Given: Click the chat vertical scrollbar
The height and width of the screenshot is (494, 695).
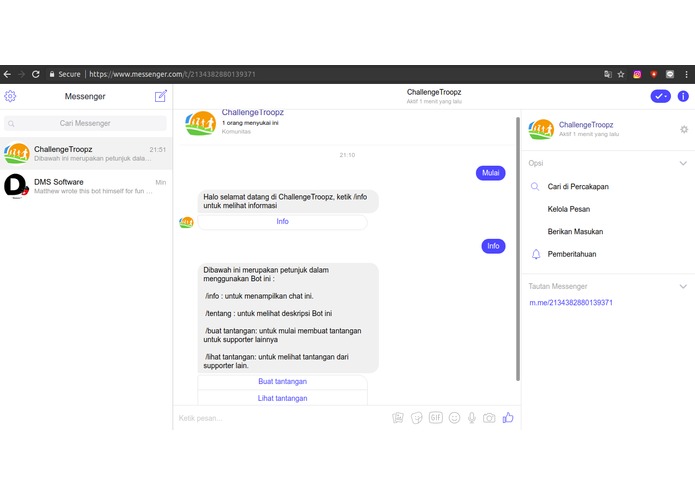Looking at the screenshot, I should pyautogui.click(x=518, y=248).
